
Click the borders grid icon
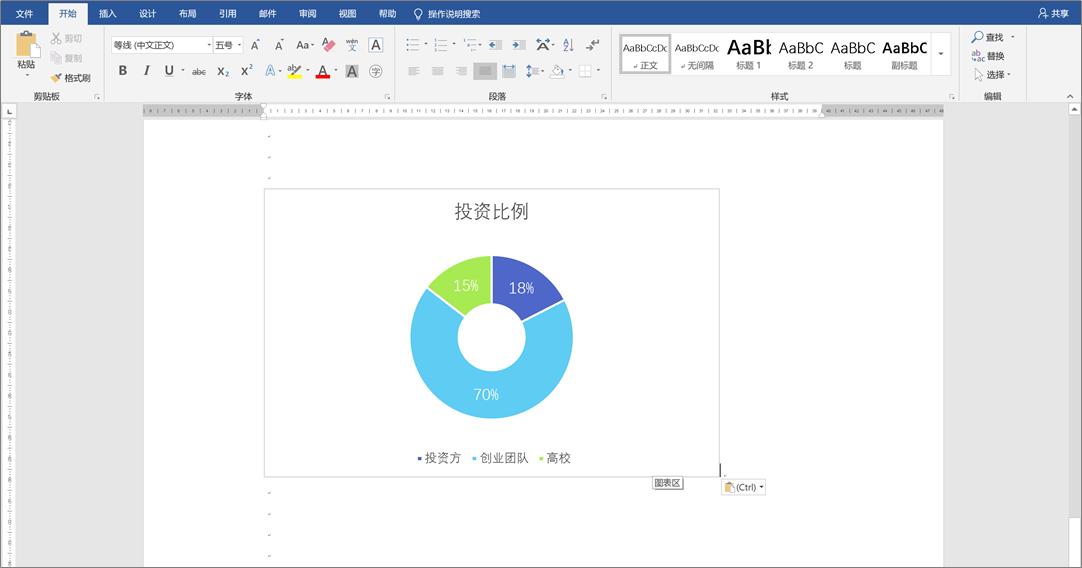tap(584, 71)
